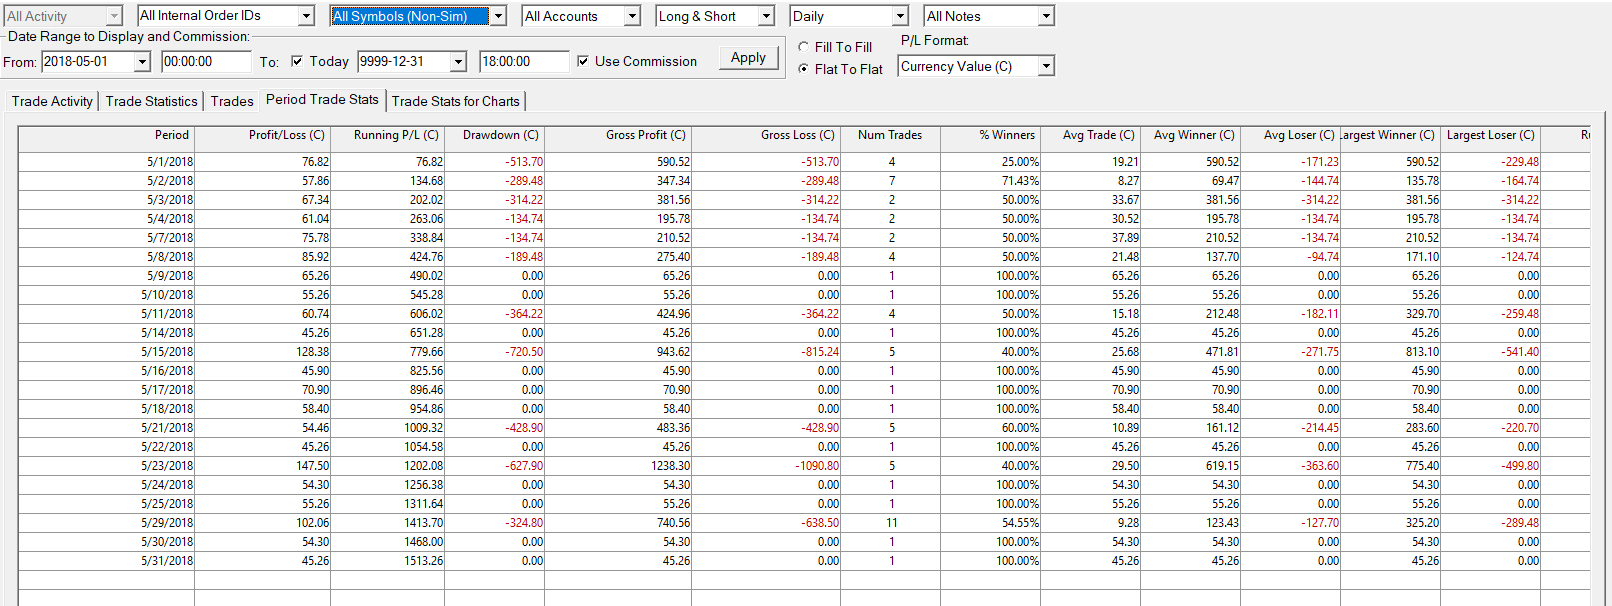Open the All Internal Order IDs dropdown
This screenshot has height=606, width=1612.
(x=226, y=16)
